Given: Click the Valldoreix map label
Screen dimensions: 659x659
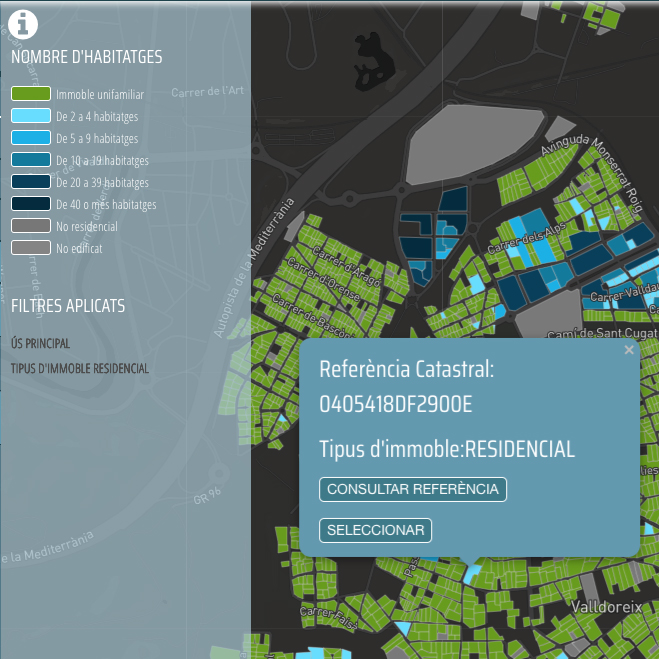Looking at the screenshot, I should click(606, 607).
